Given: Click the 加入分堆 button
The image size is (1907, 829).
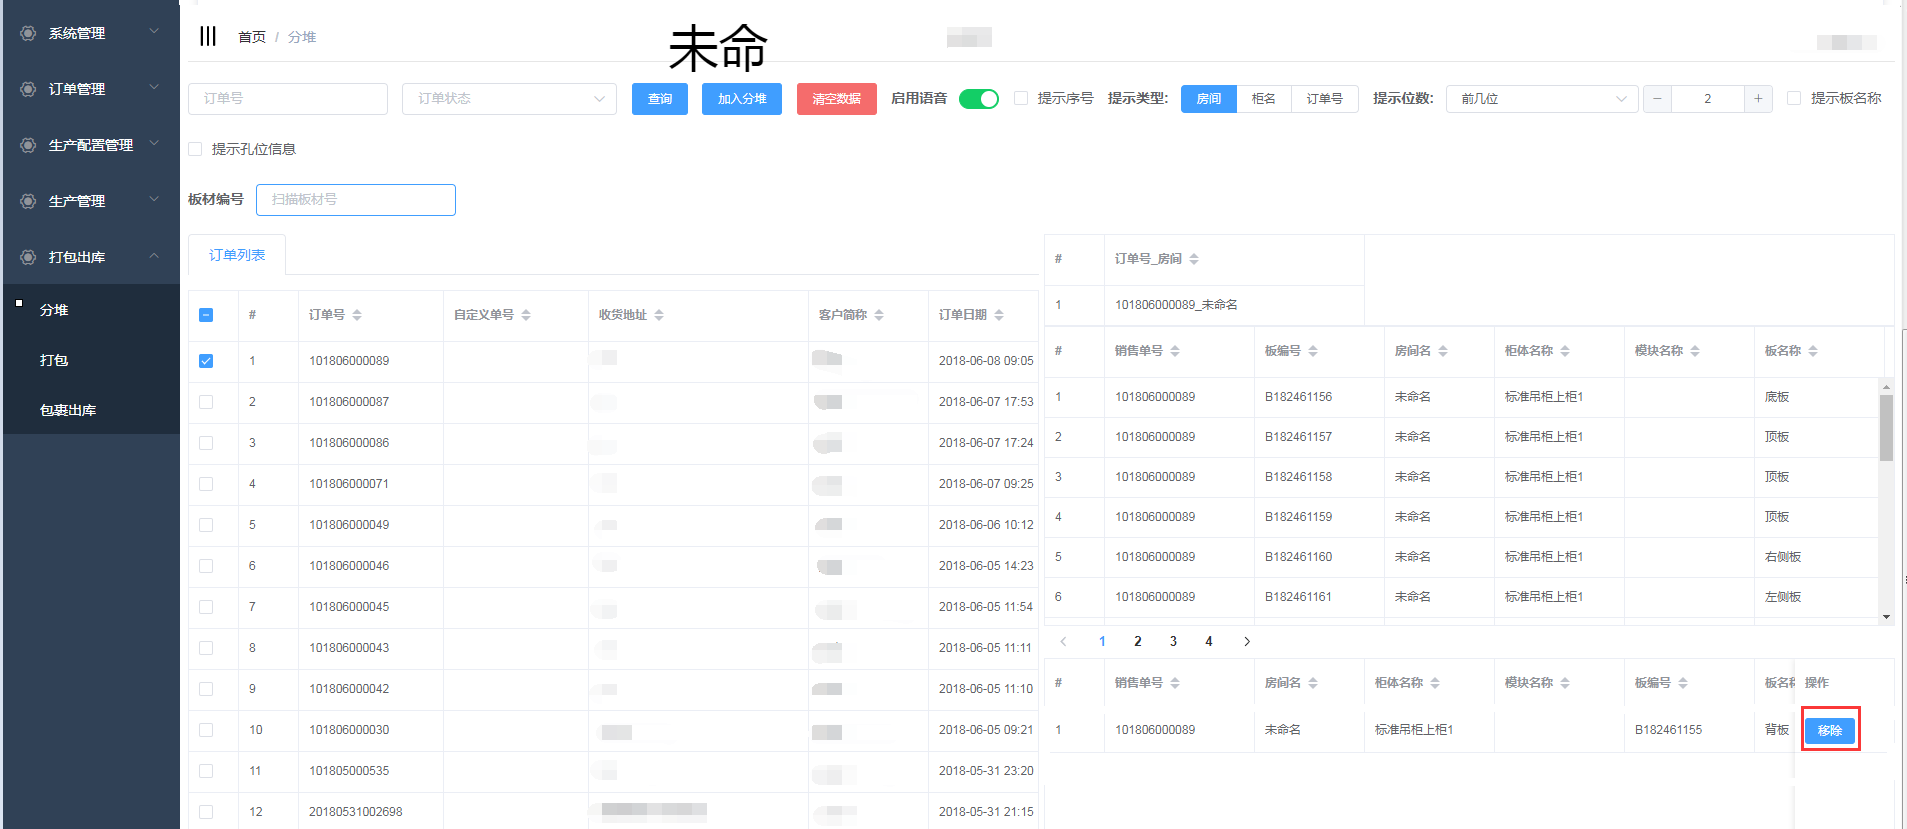Looking at the screenshot, I should [741, 99].
